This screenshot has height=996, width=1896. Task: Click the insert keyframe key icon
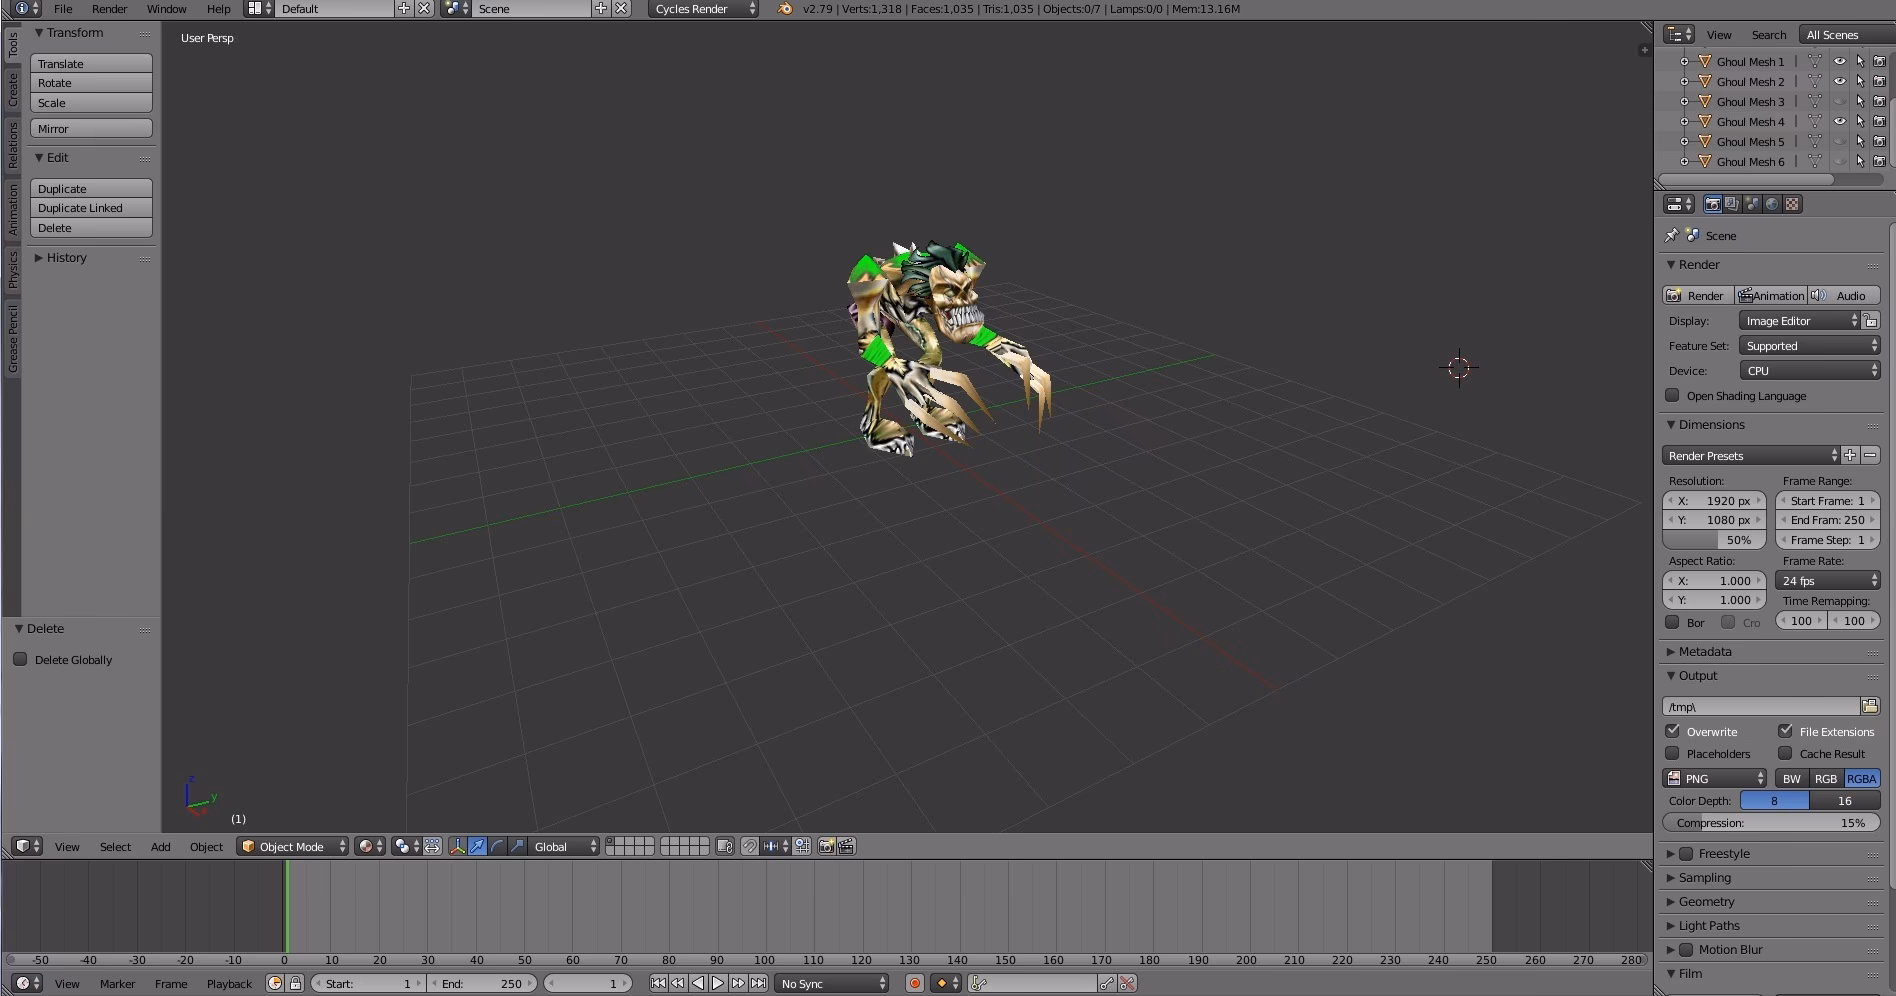click(x=1107, y=983)
